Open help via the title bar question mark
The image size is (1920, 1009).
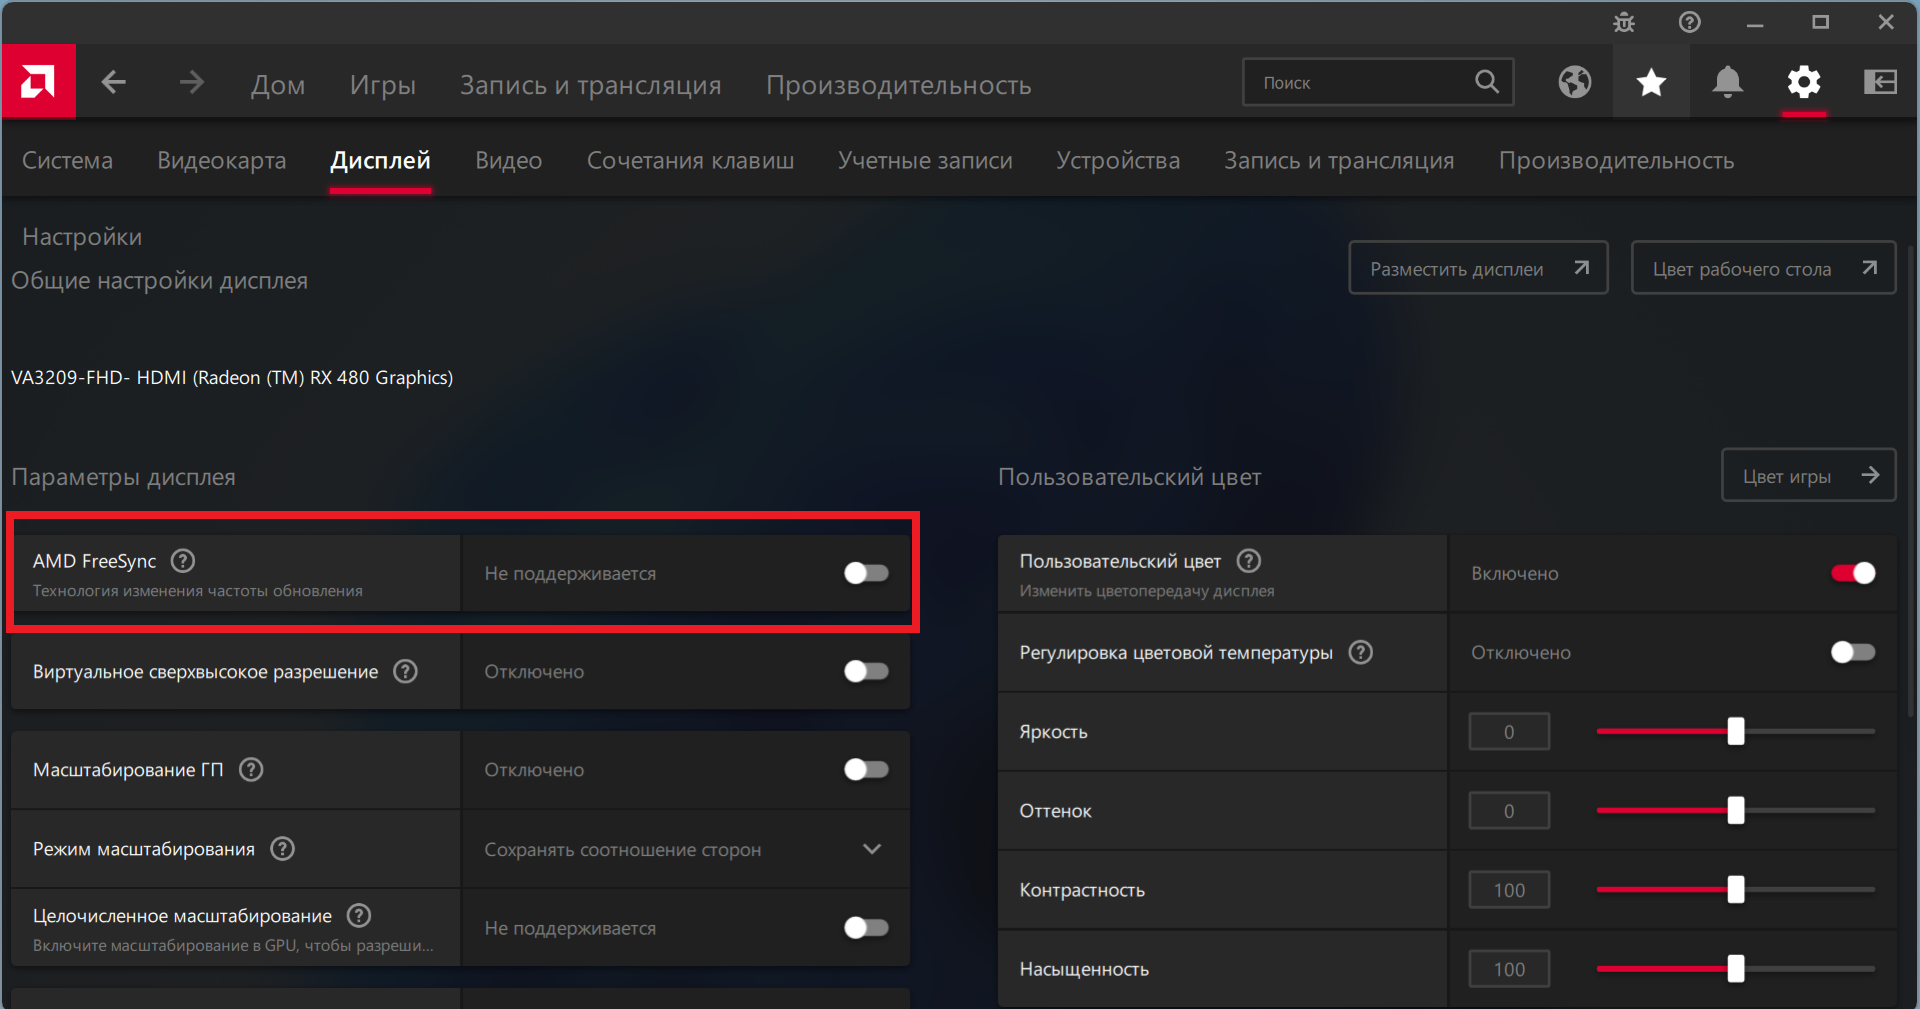1690,22
